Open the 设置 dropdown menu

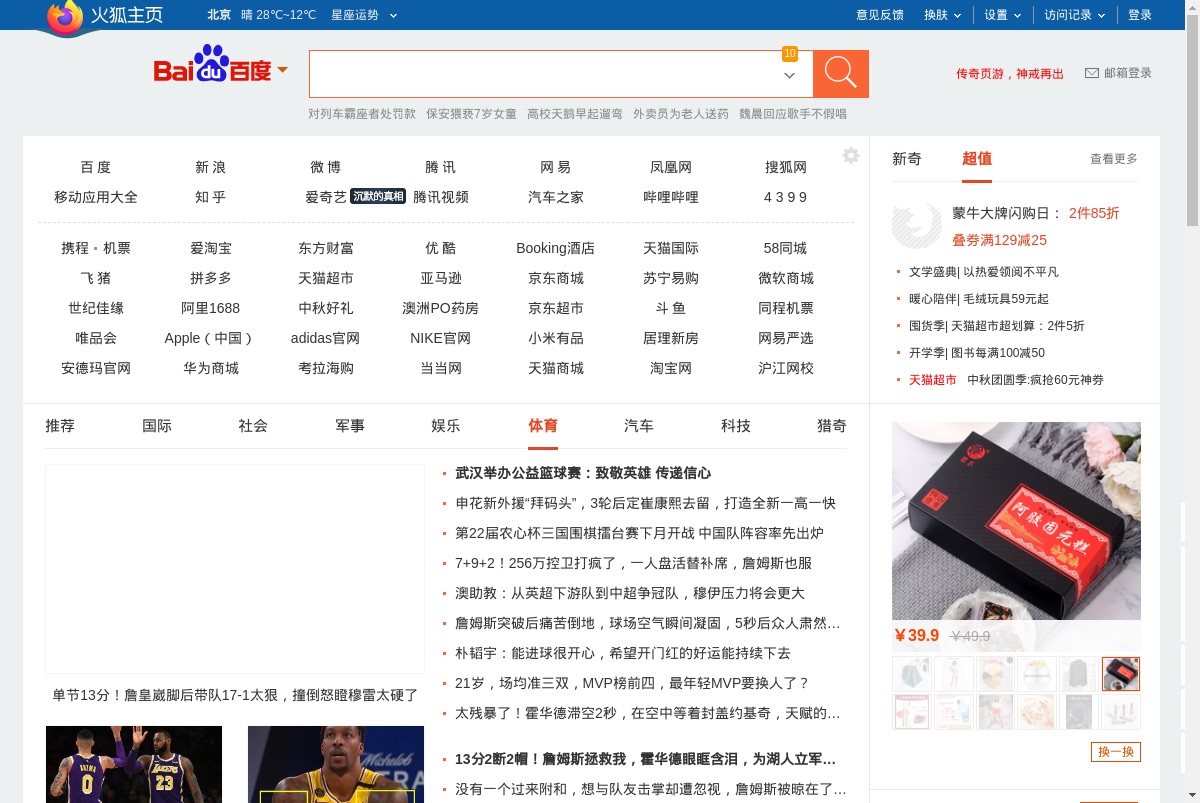pyautogui.click(x=1003, y=15)
